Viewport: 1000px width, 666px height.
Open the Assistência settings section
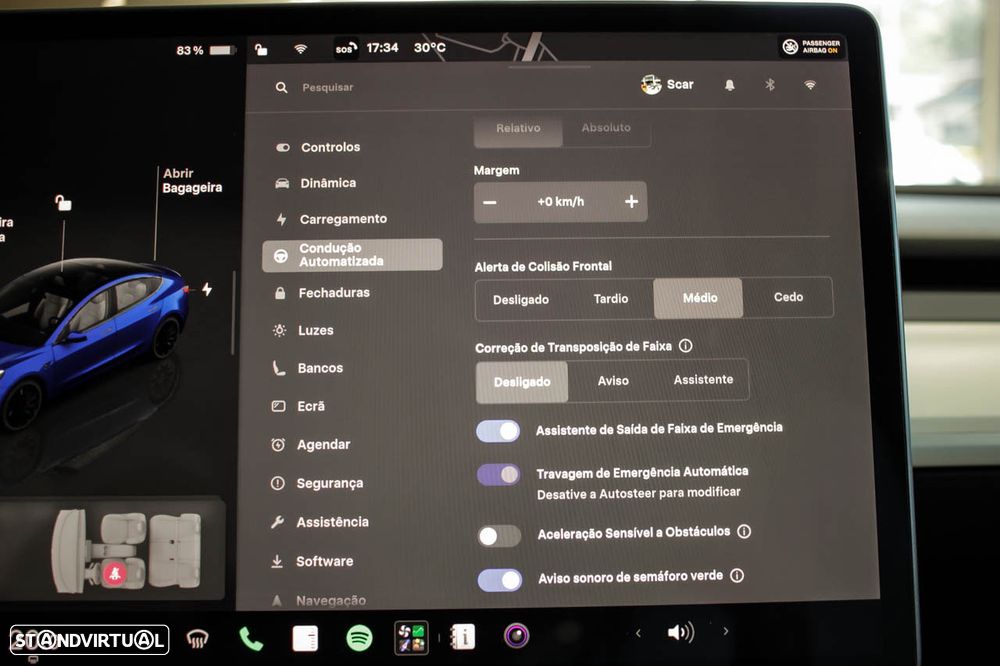tap(320, 522)
